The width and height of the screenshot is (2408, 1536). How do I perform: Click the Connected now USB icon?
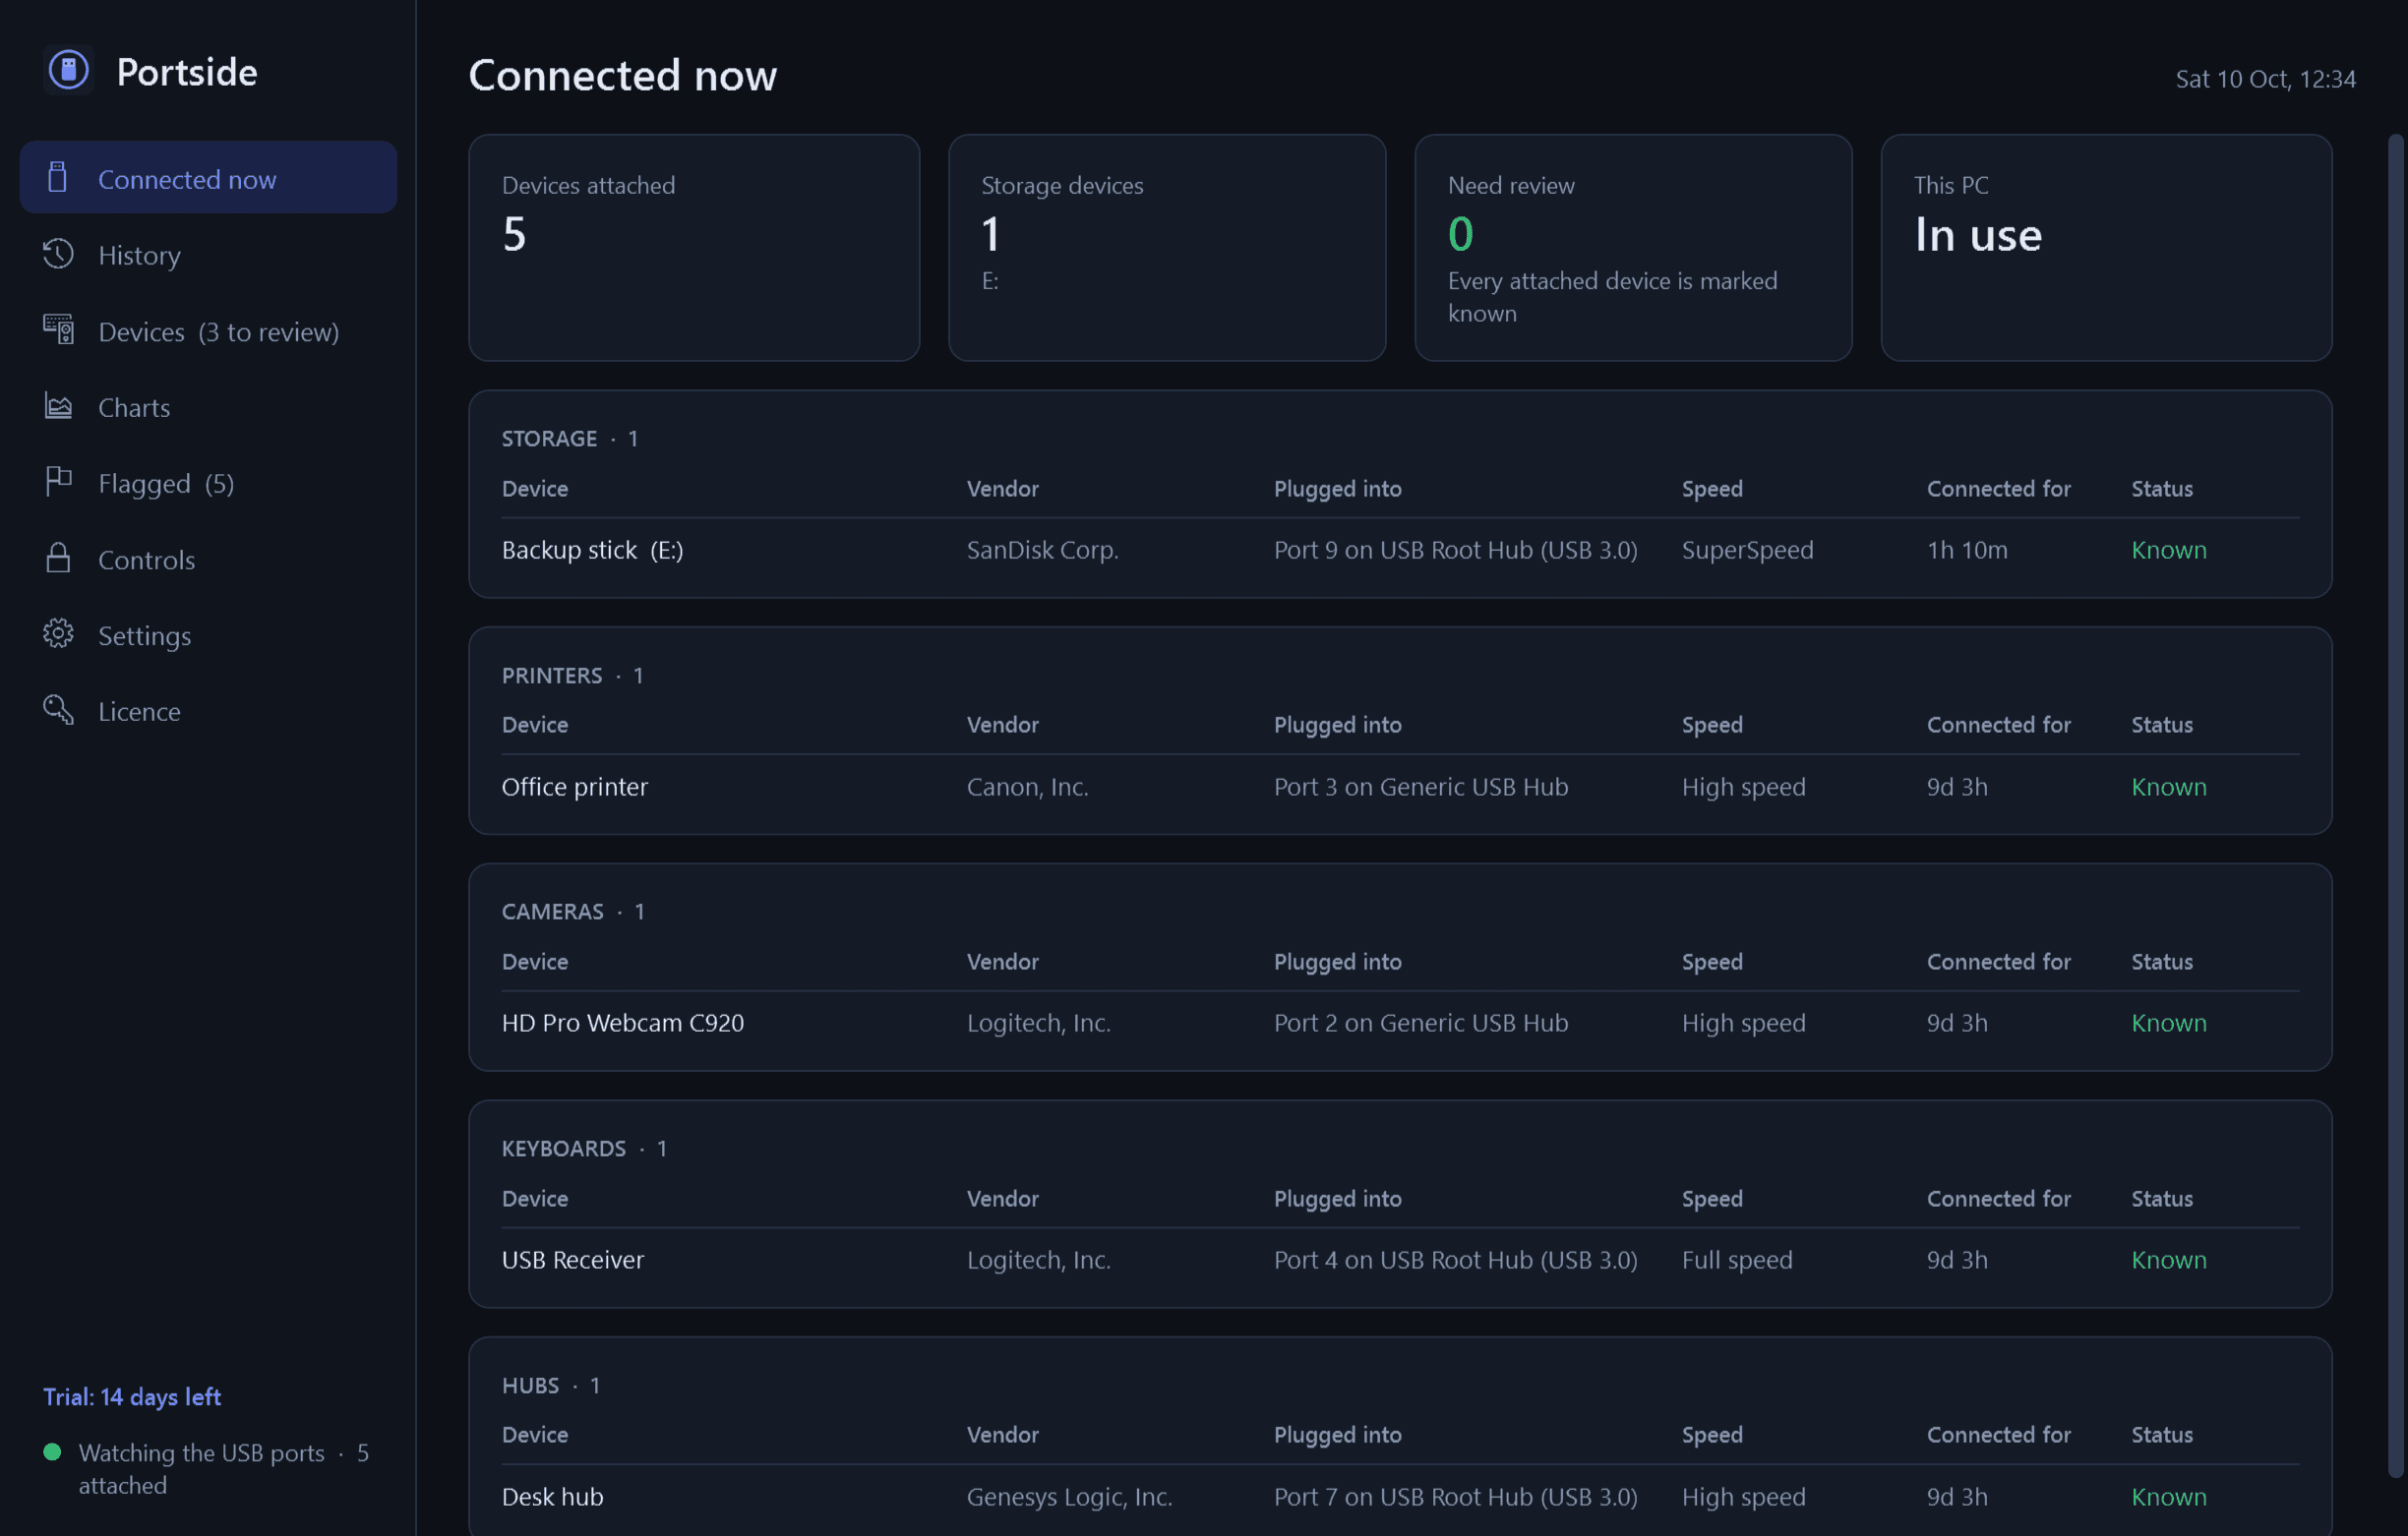click(58, 178)
